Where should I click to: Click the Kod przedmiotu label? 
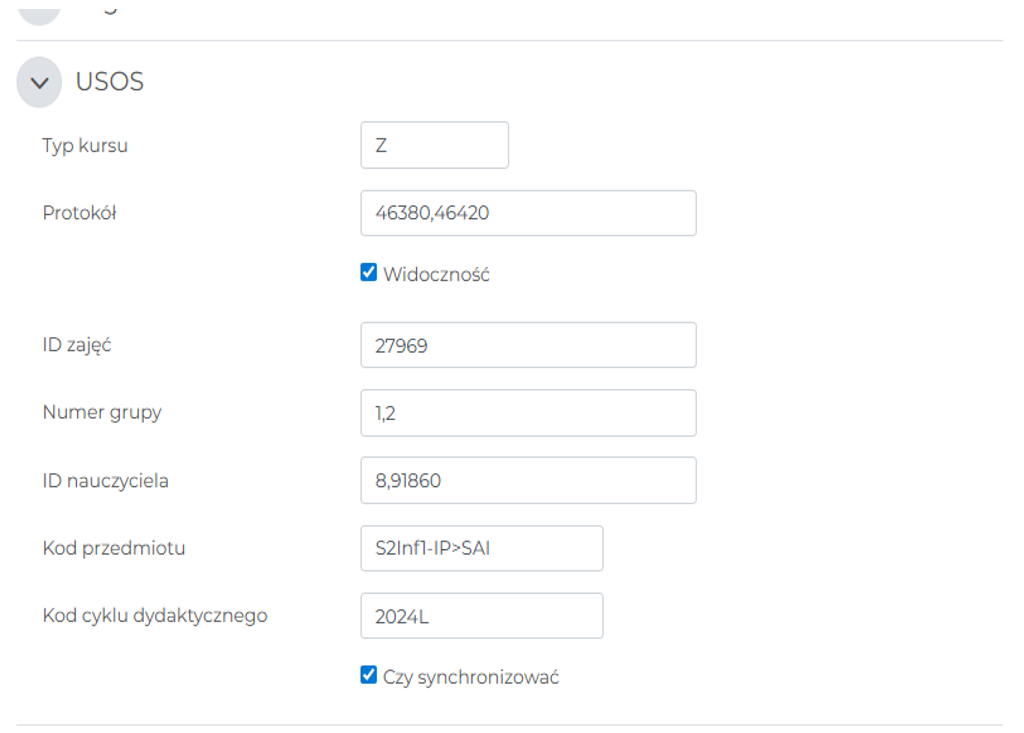click(114, 548)
